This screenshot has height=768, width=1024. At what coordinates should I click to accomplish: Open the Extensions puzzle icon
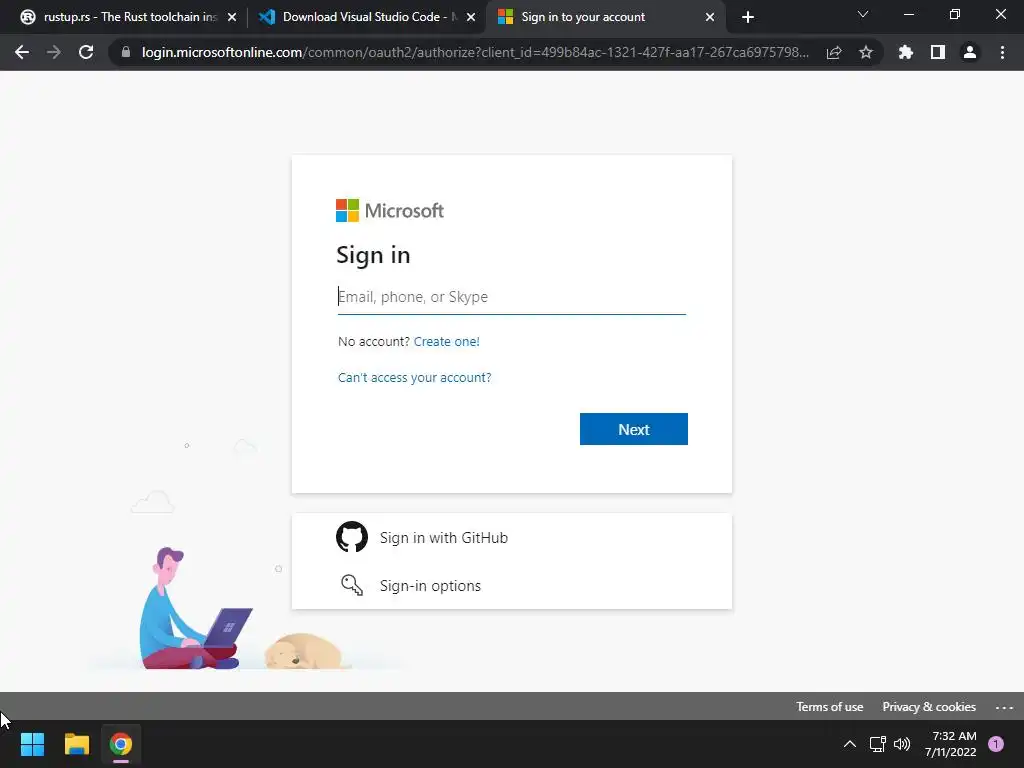coord(906,52)
